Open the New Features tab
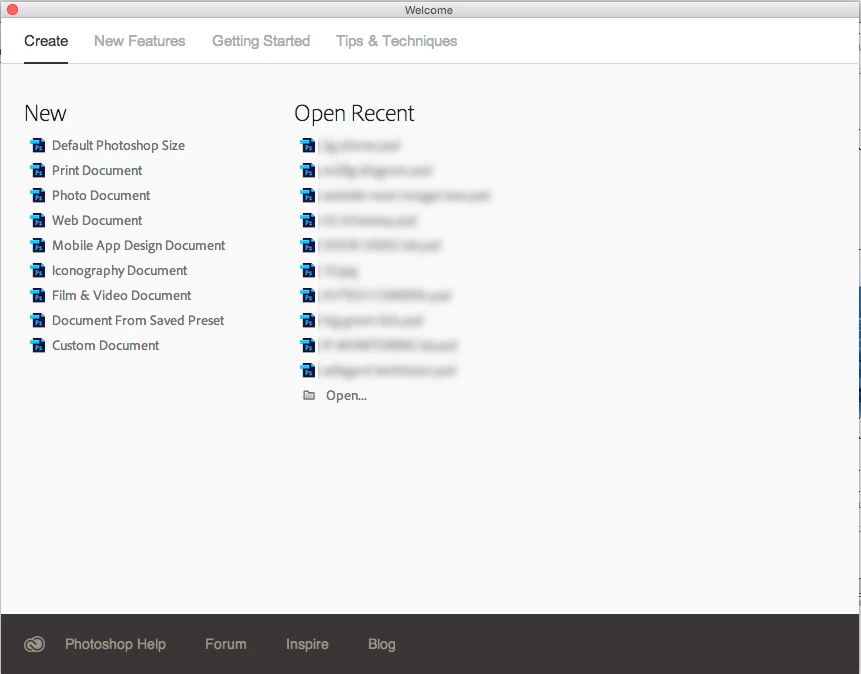The image size is (861, 674). tap(139, 41)
